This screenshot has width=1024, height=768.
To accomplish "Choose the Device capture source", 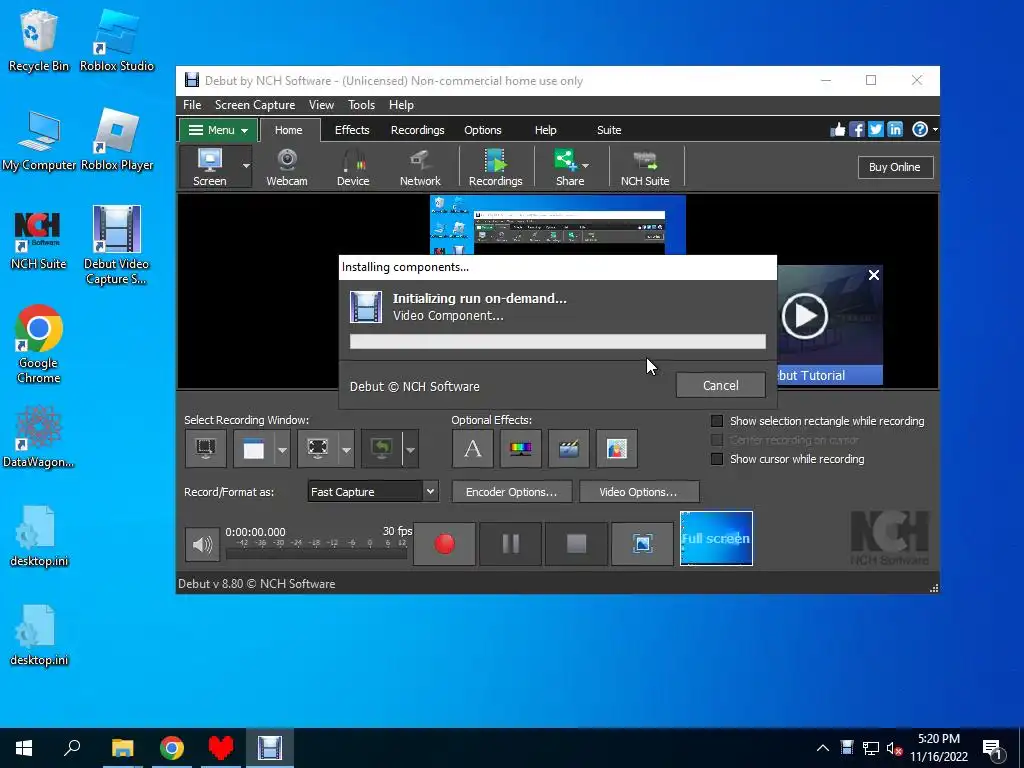I will pyautogui.click(x=353, y=167).
